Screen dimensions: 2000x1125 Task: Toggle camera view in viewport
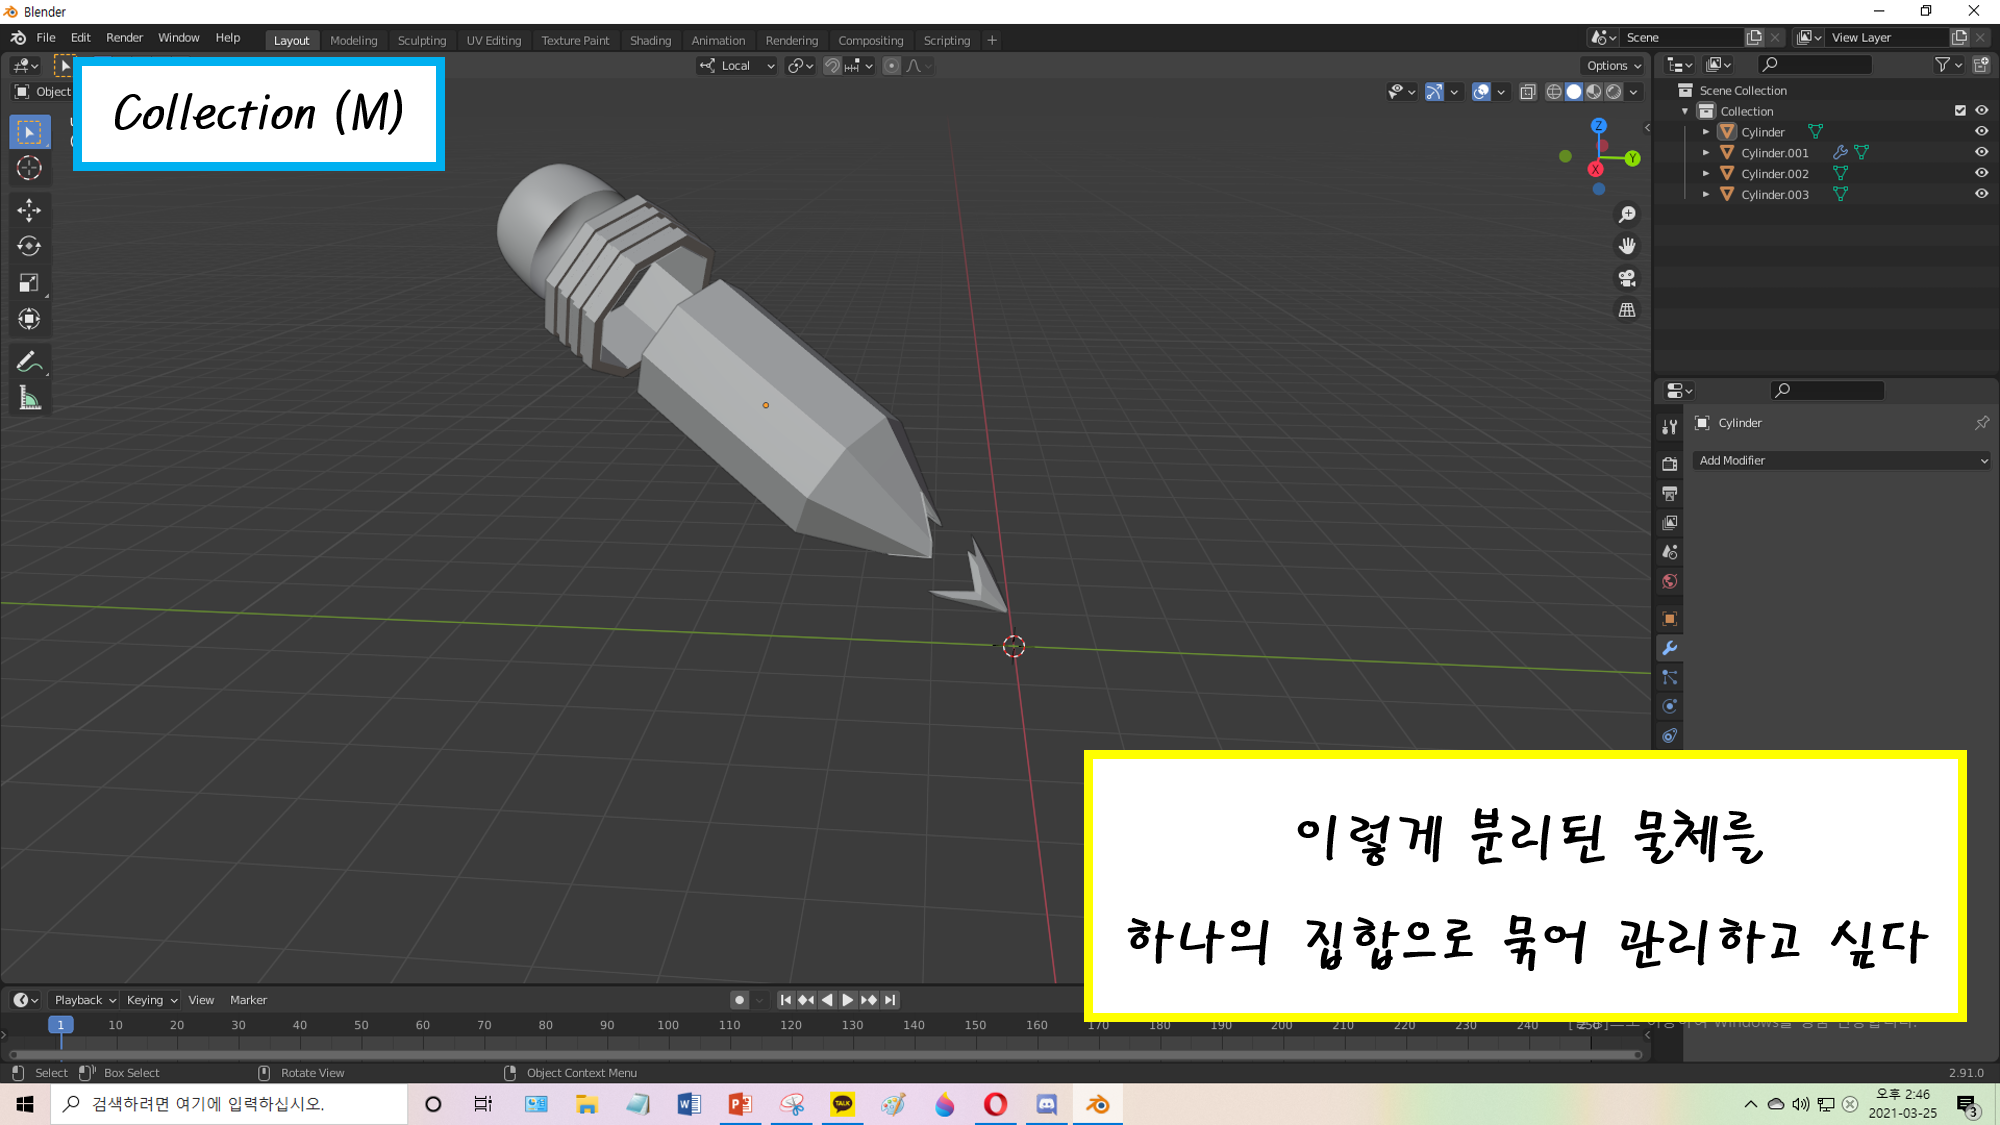[x=1627, y=278]
